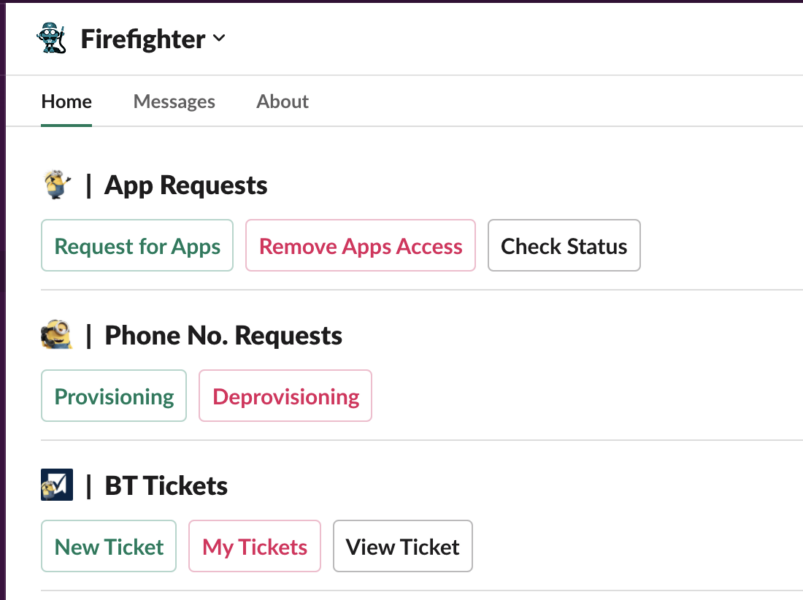Click the App Requests section heading
The image size is (803, 600).
coord(186,185)
